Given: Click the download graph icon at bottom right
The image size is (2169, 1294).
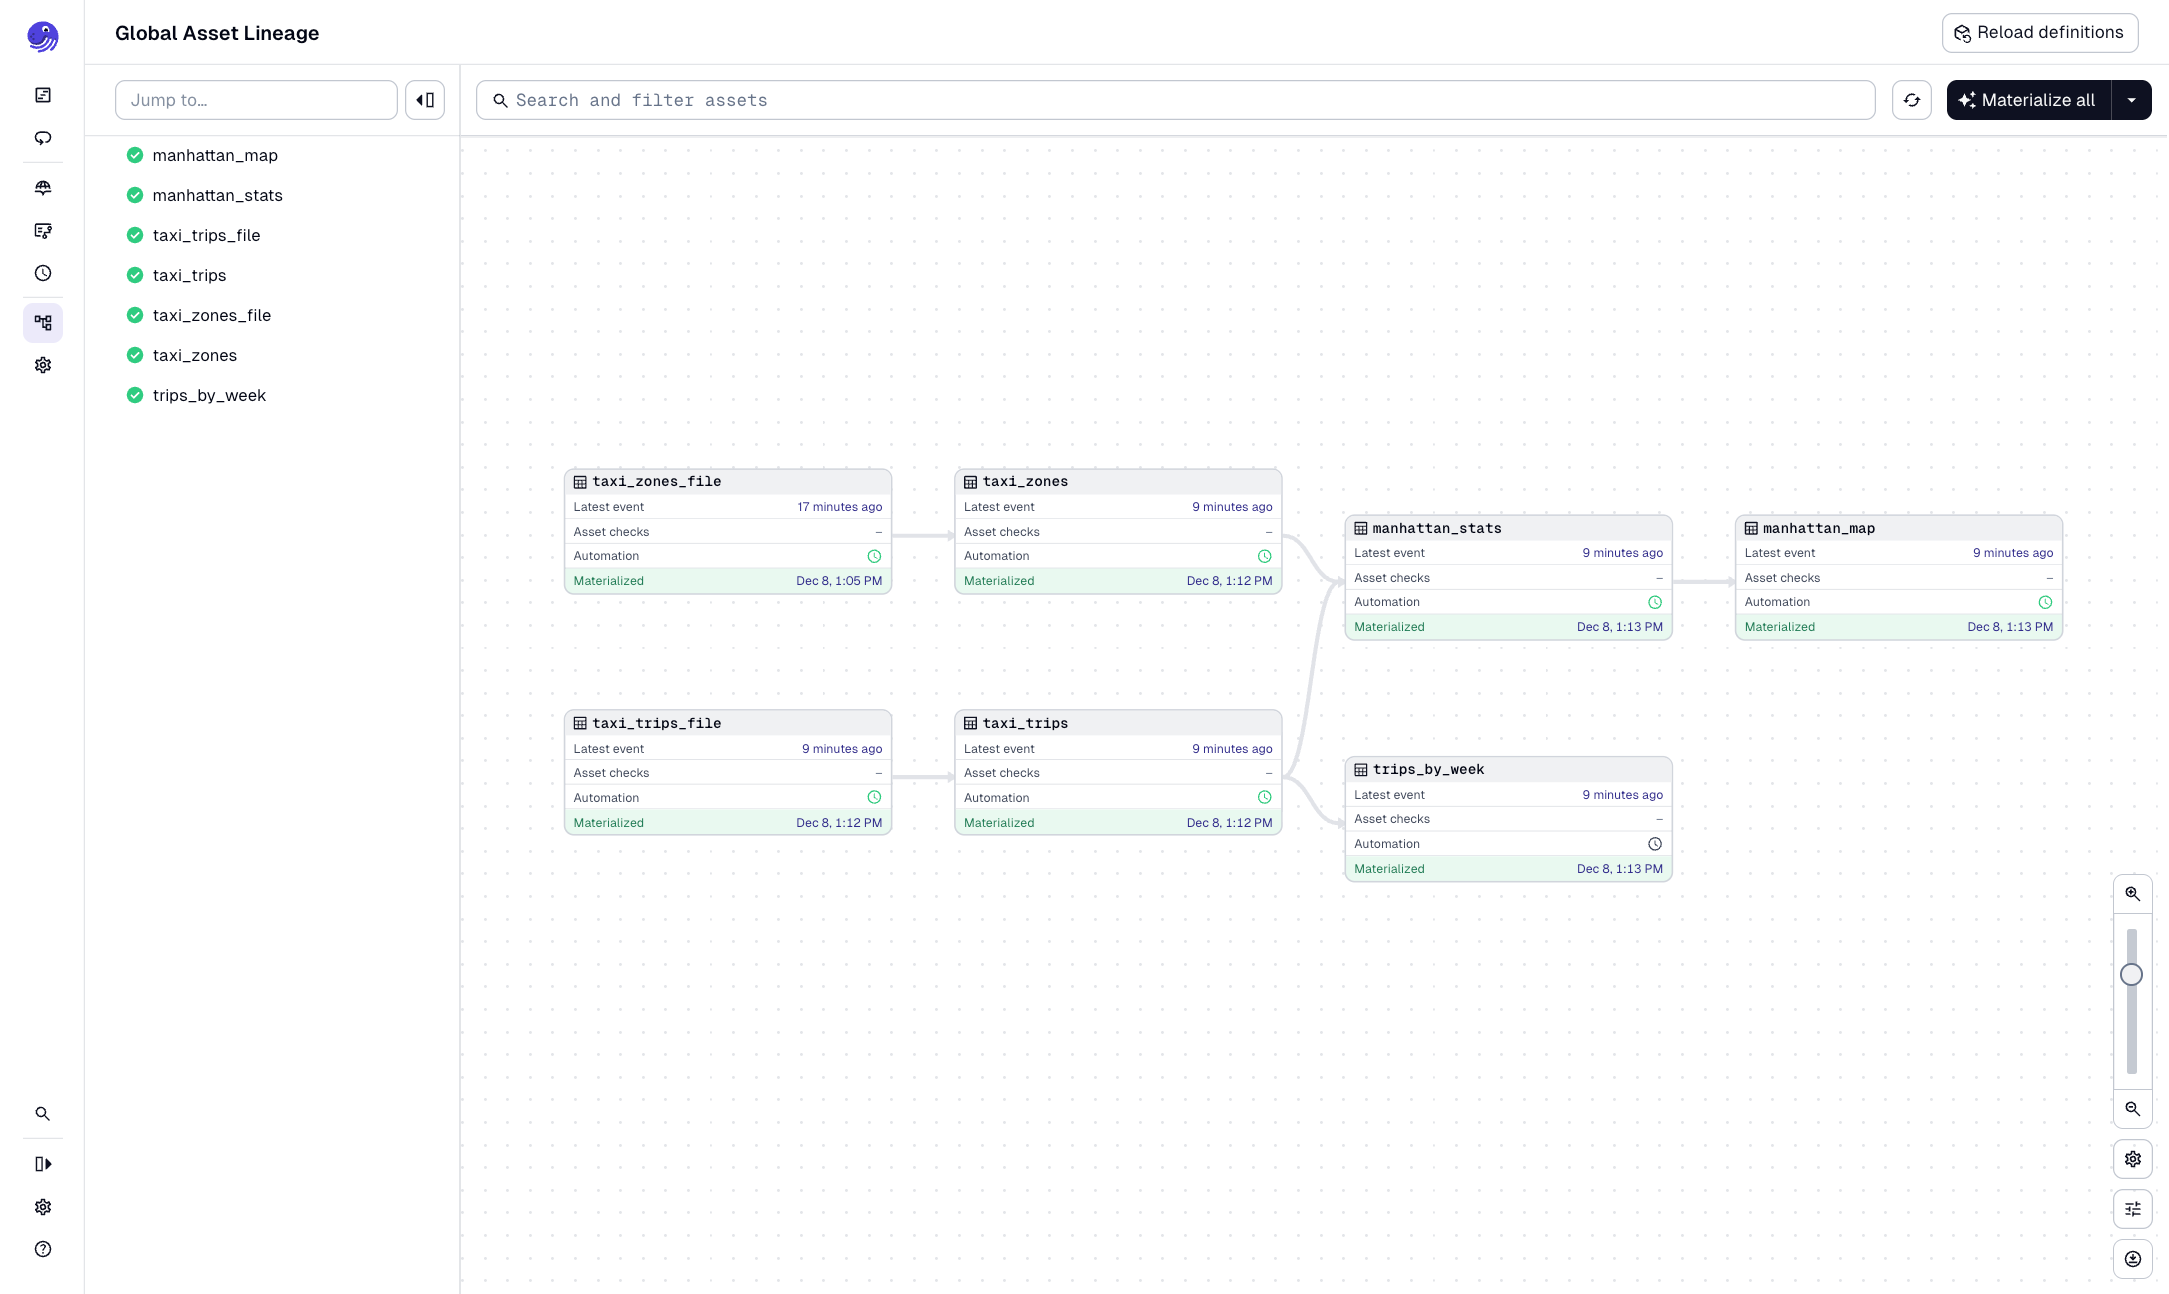Looking at the screenshot, I should pos(2132,1259).
